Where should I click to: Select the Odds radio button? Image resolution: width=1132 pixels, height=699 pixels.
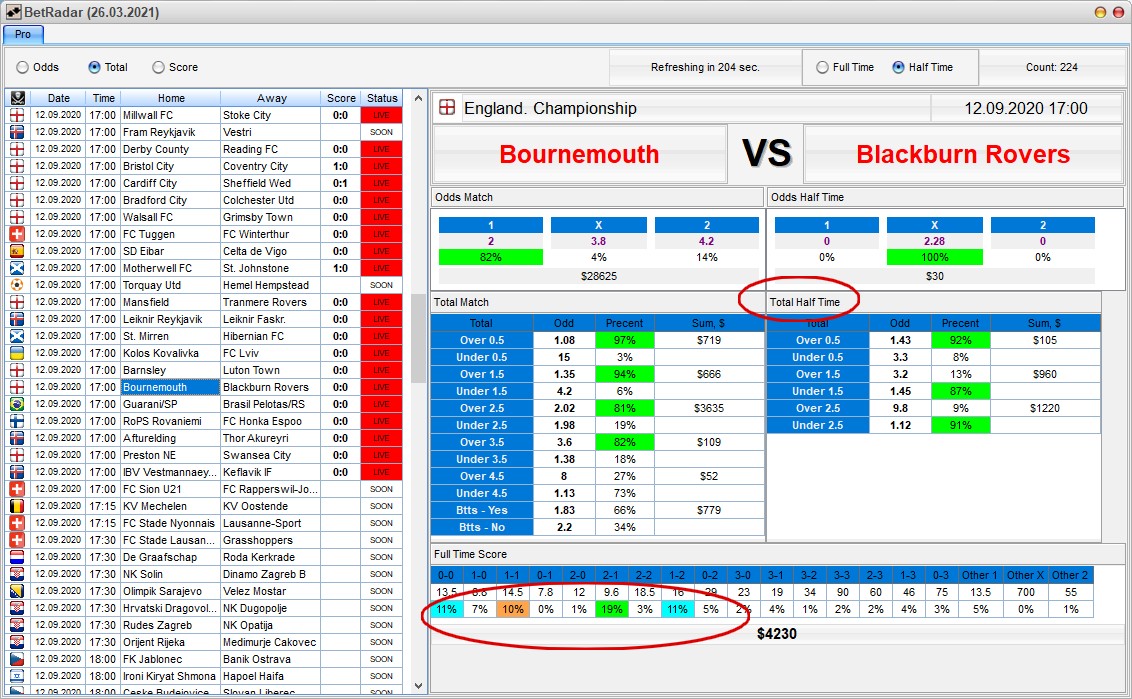point(22,67)
